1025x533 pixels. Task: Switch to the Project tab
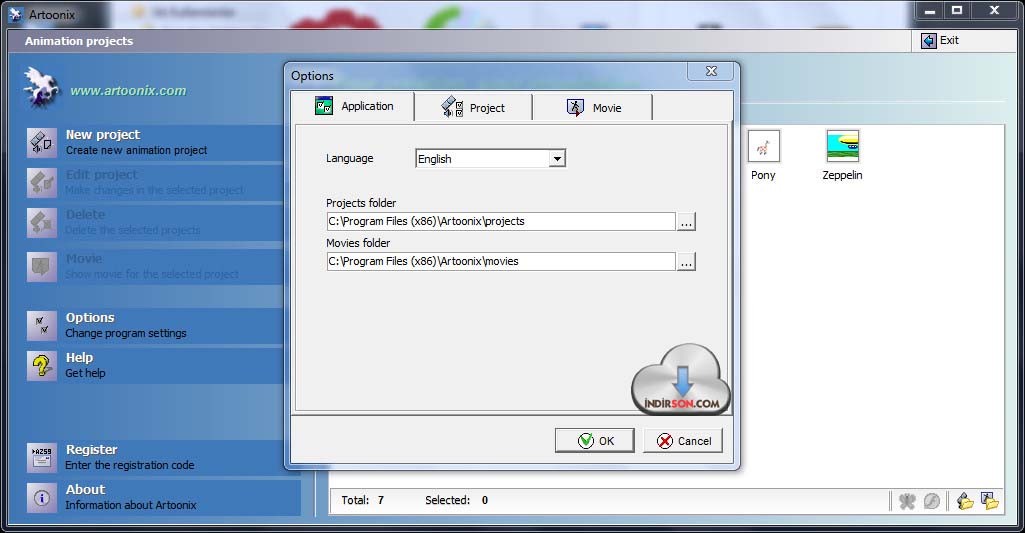[473, 108]
